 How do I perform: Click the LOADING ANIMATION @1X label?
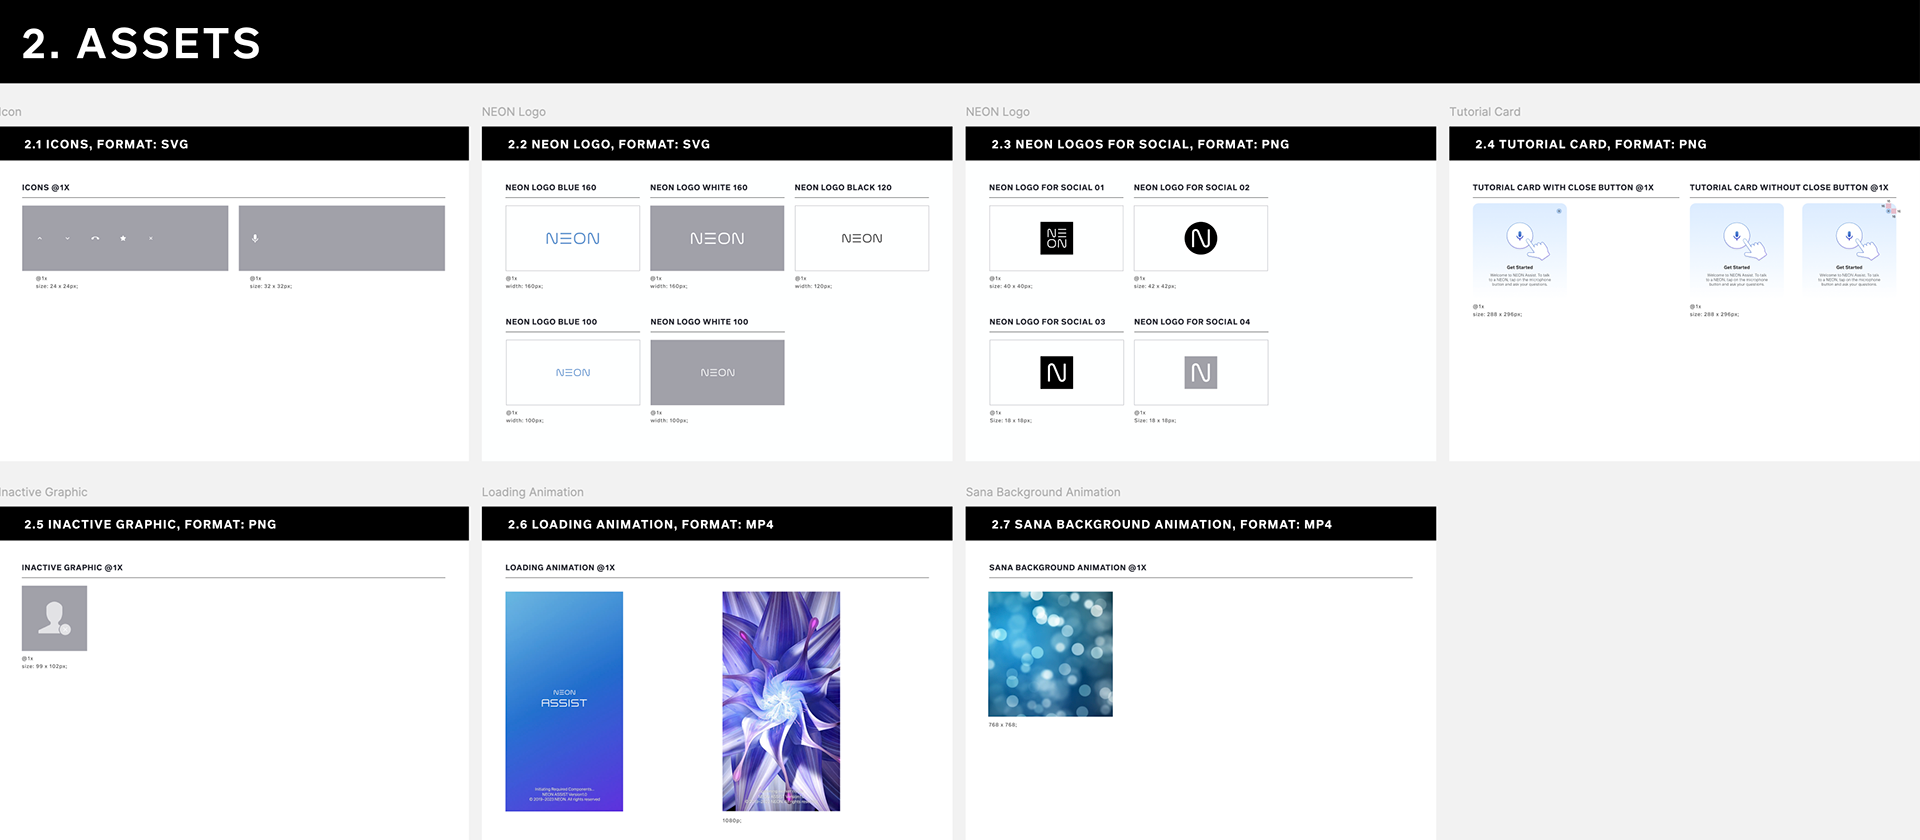pos(560,567)
